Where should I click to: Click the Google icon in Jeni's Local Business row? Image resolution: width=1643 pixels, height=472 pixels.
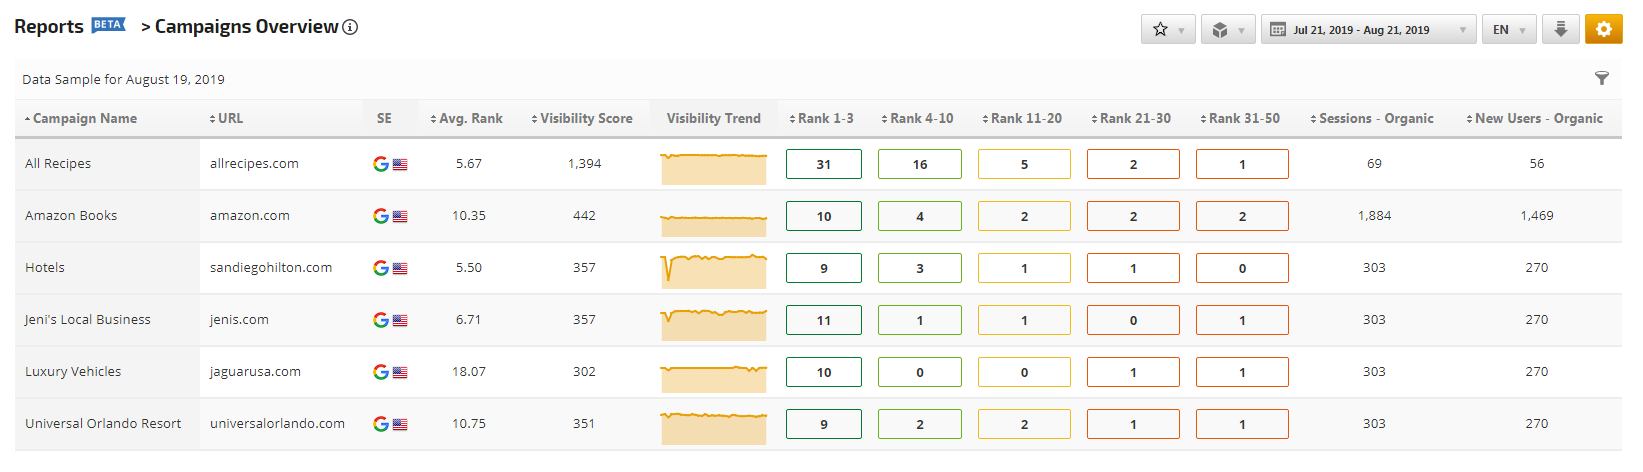381,320
